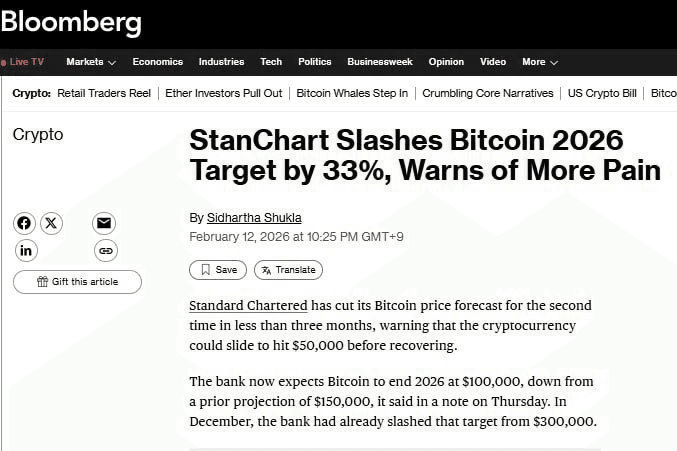Open the Bloomberg homepage logo
Viewport: 677px width, 451px height.
(x=71, y=23)
